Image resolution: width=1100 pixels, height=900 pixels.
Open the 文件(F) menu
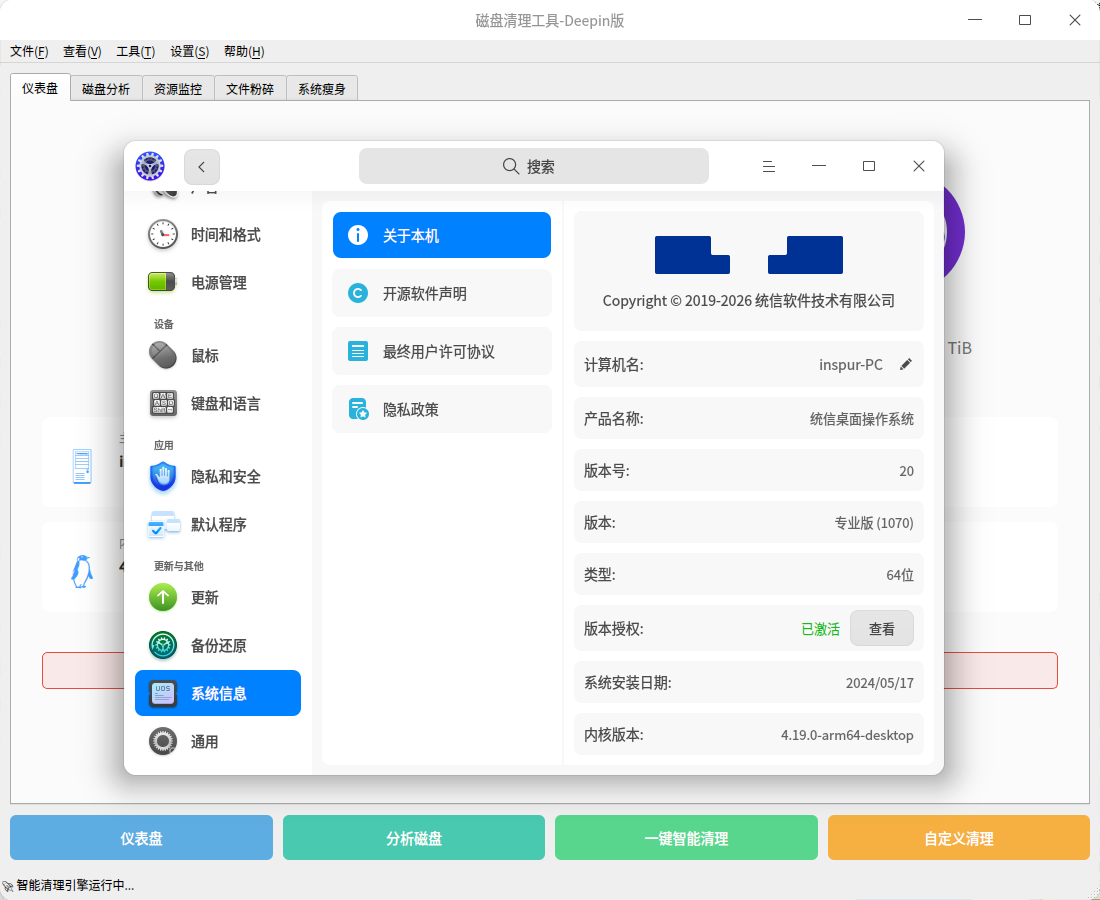29,51
